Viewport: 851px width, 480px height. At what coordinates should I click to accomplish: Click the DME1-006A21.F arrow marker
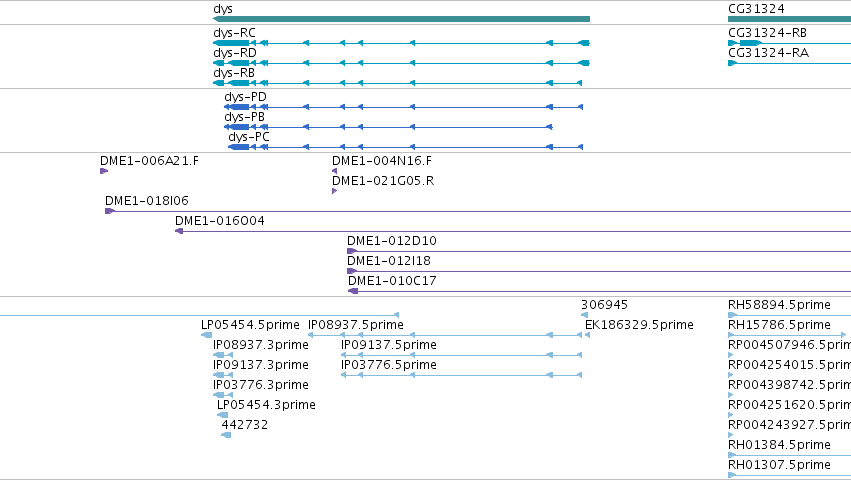click(x=104, y=171)
